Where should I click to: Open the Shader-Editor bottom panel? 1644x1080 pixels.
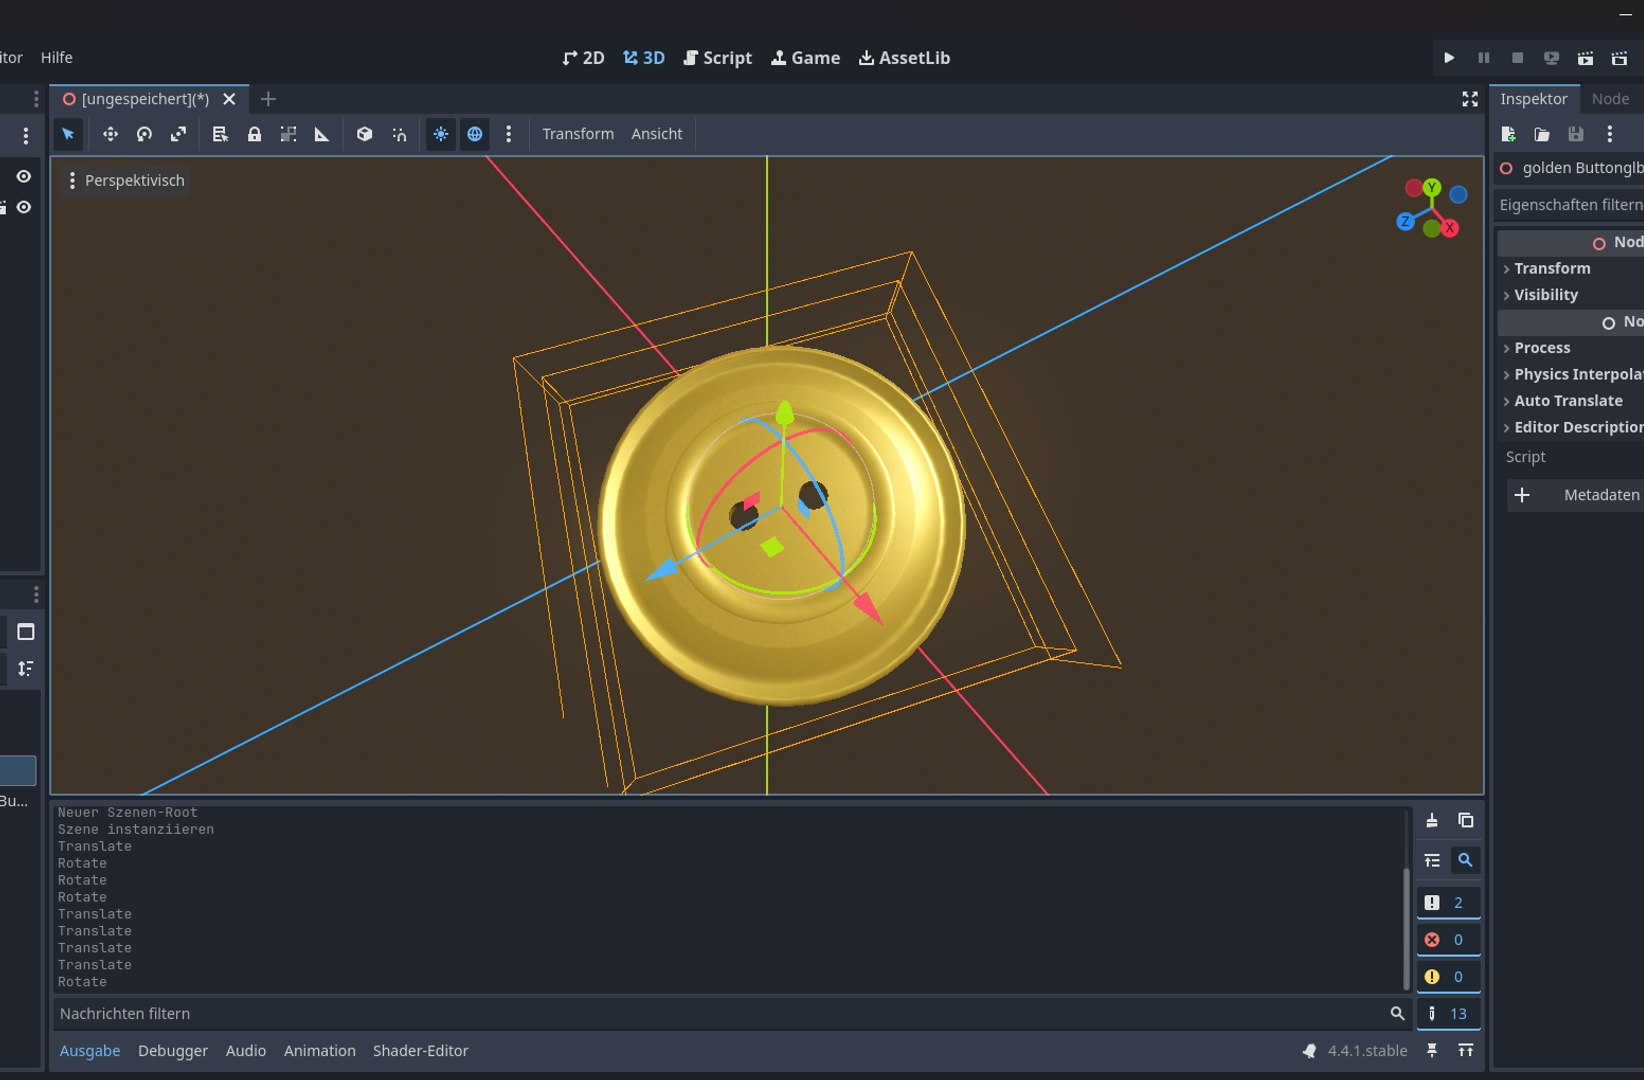pyautogui.click(x=420, y=1051)
